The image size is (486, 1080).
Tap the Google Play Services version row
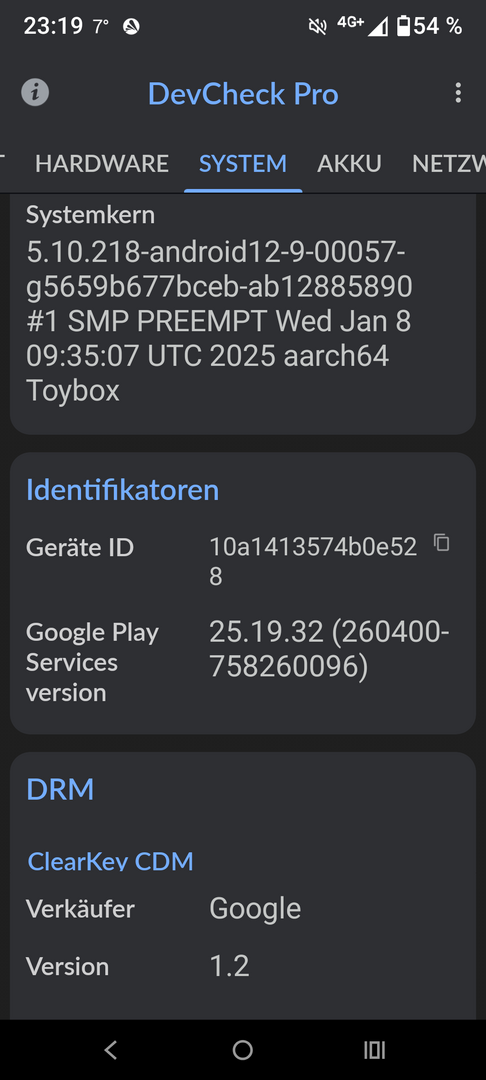tap(242, 661)
